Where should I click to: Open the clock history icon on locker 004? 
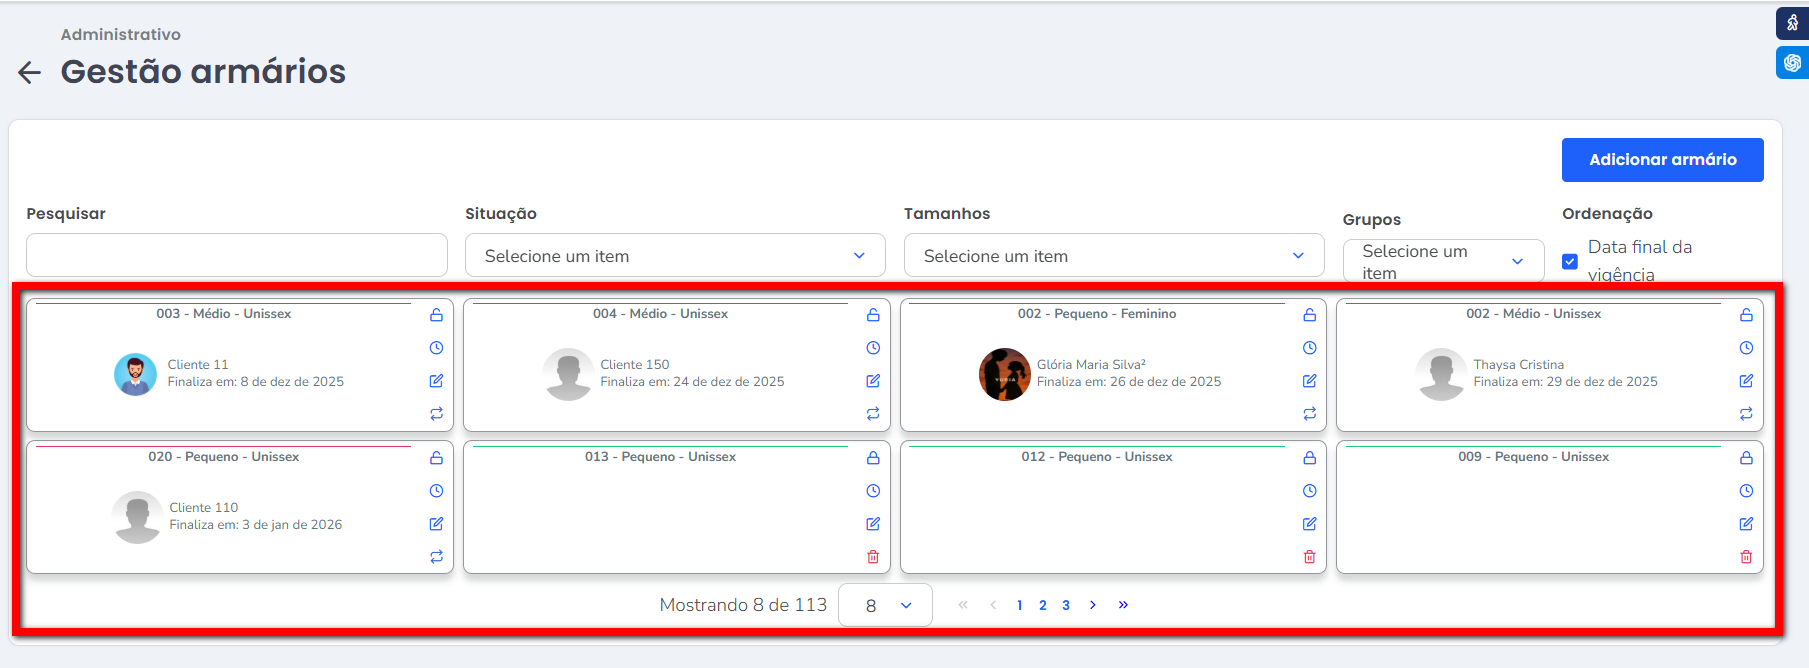[x=873, y=348]
